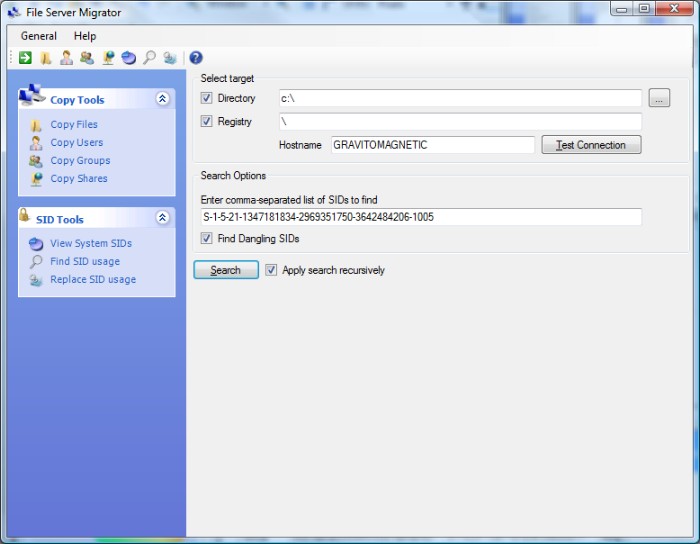Click the View System SIDs toolbar icon
Screen dimensions: 700x544
[x=128, y=58]
